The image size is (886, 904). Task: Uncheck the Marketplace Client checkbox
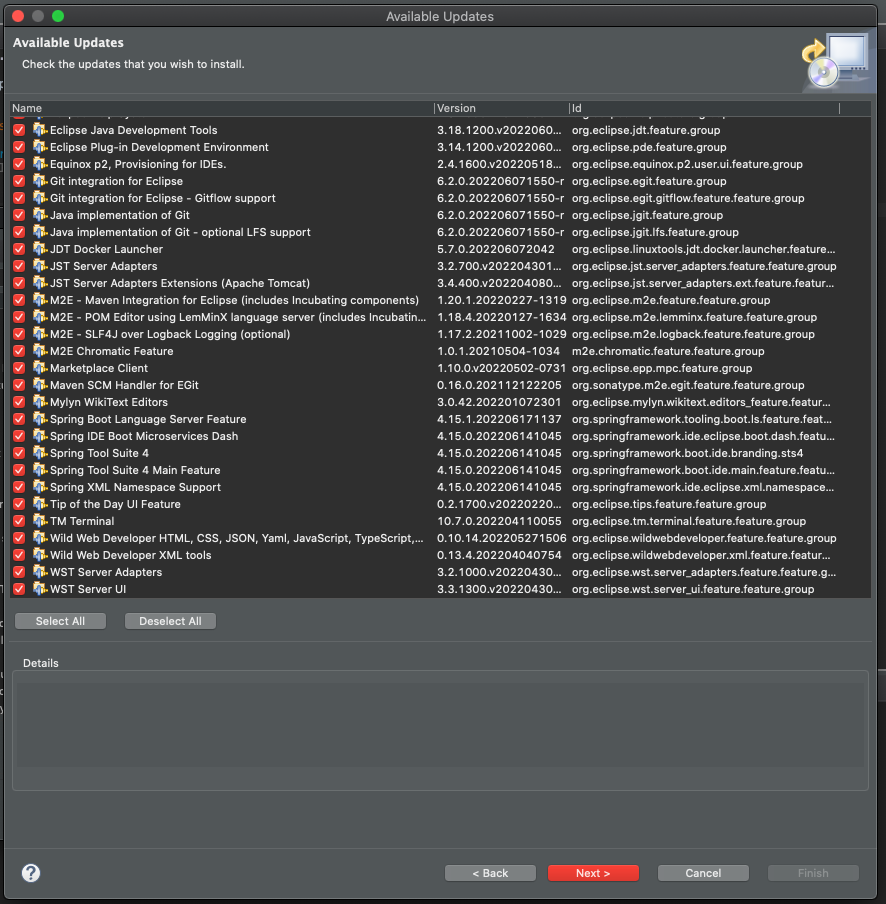(19, 368)
